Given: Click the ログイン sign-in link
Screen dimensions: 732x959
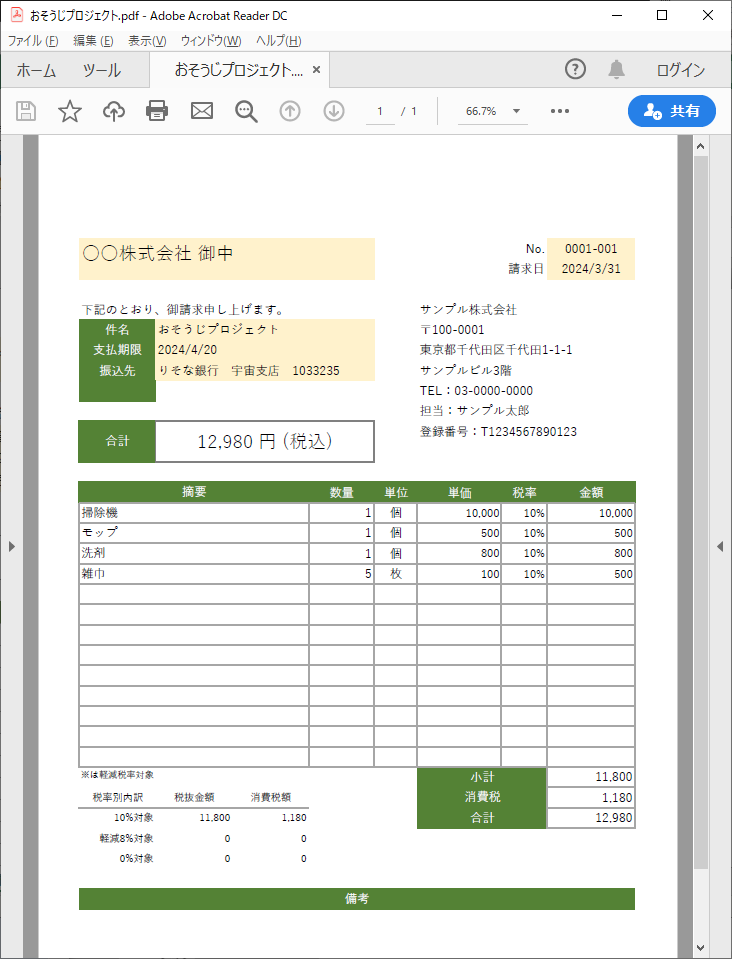Looking at the screenshot, I should [681, 70].
